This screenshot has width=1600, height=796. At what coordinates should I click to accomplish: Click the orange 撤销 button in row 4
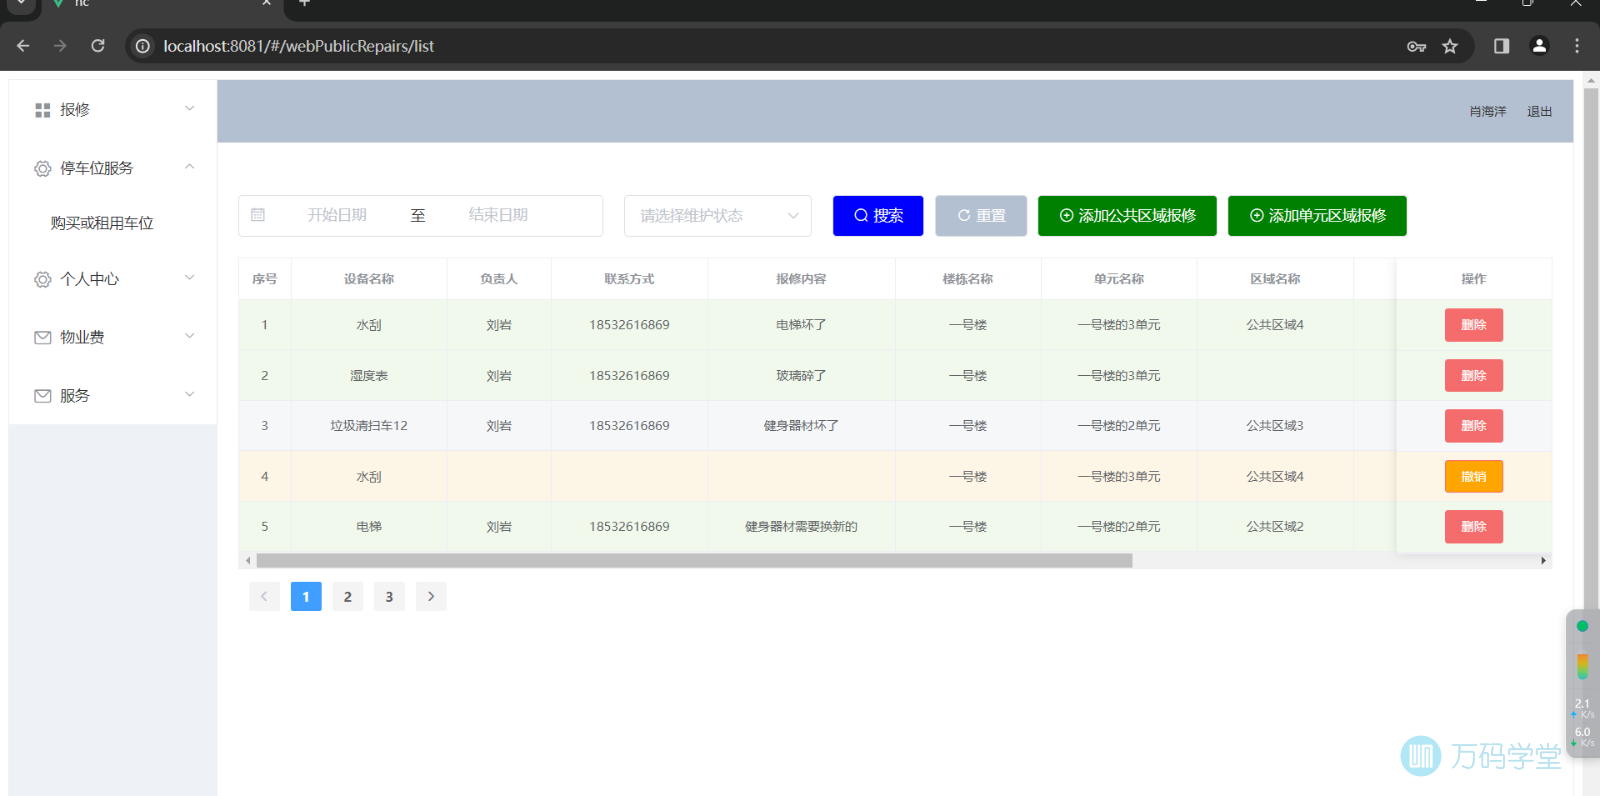1474,477
